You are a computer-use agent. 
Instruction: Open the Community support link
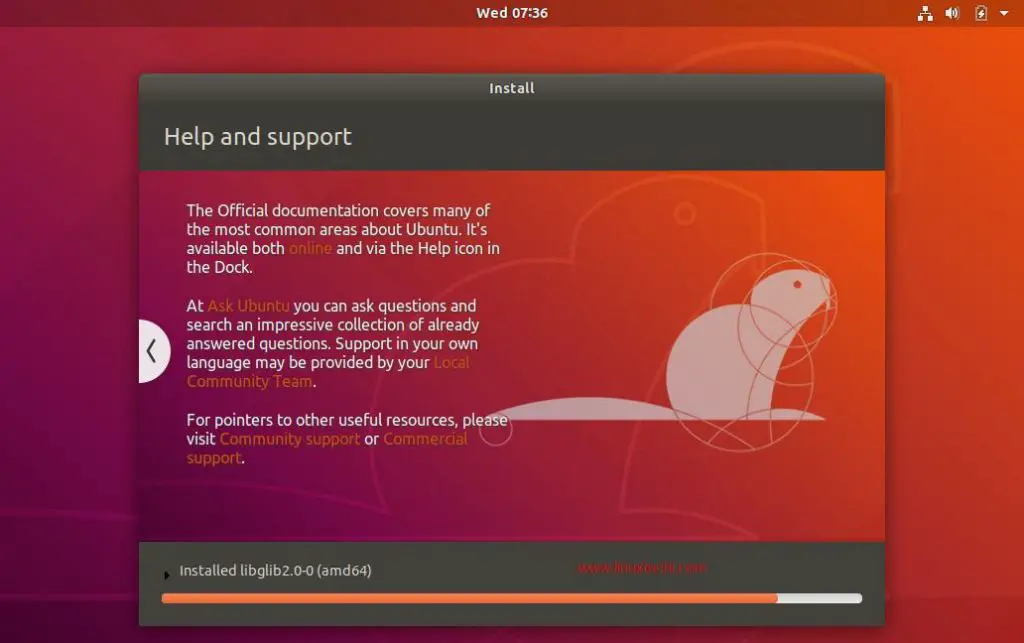[289, 439]
